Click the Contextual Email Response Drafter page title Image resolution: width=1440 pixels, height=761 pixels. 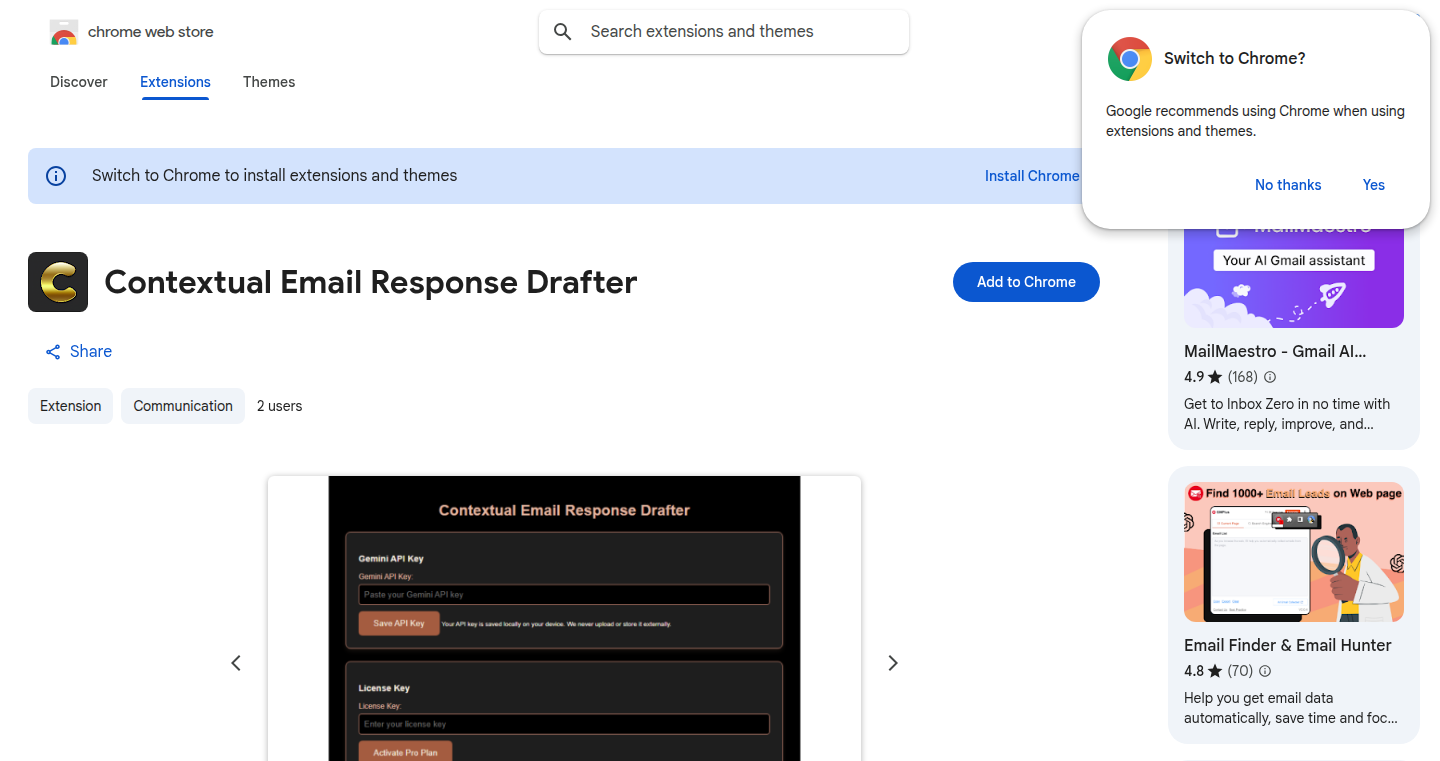(371, 282)
